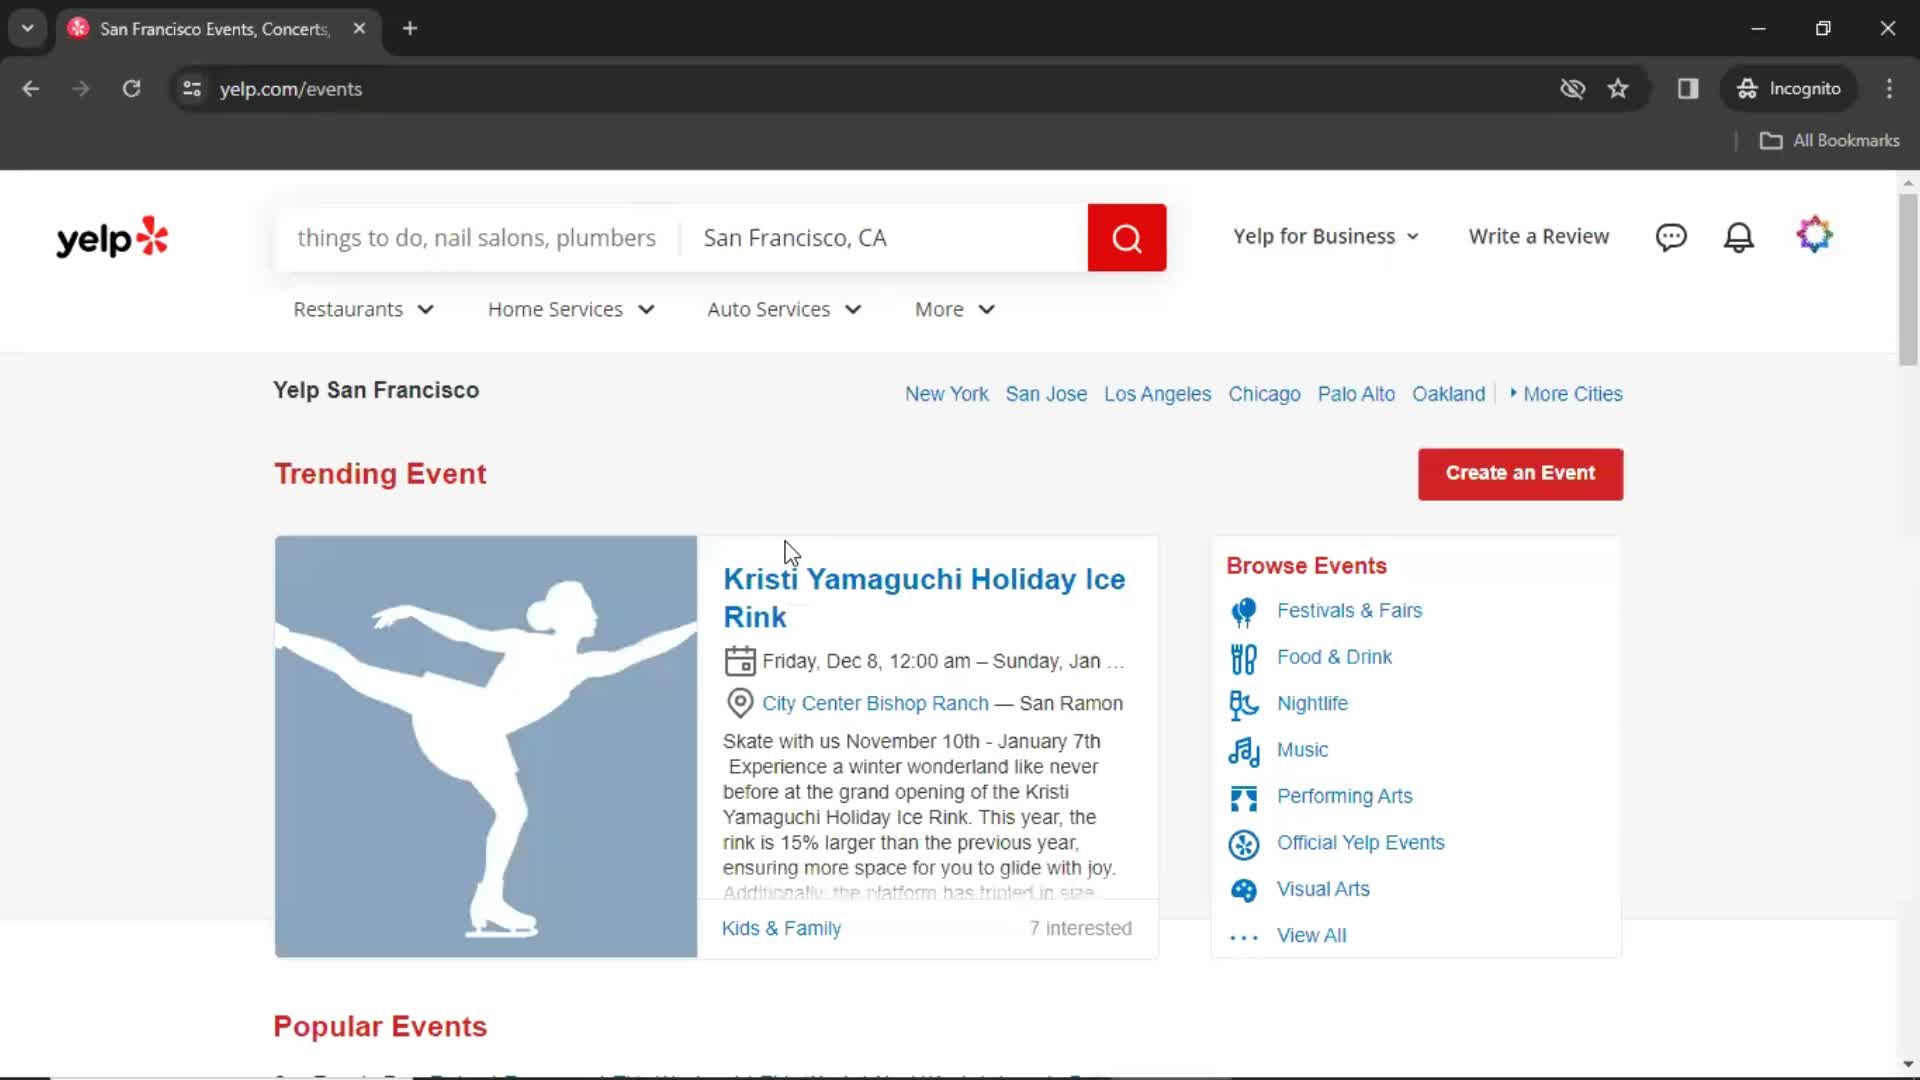Screen dimensions: 1920x1080
Task: Click the Create an Event button
Action: point(1519,473)
